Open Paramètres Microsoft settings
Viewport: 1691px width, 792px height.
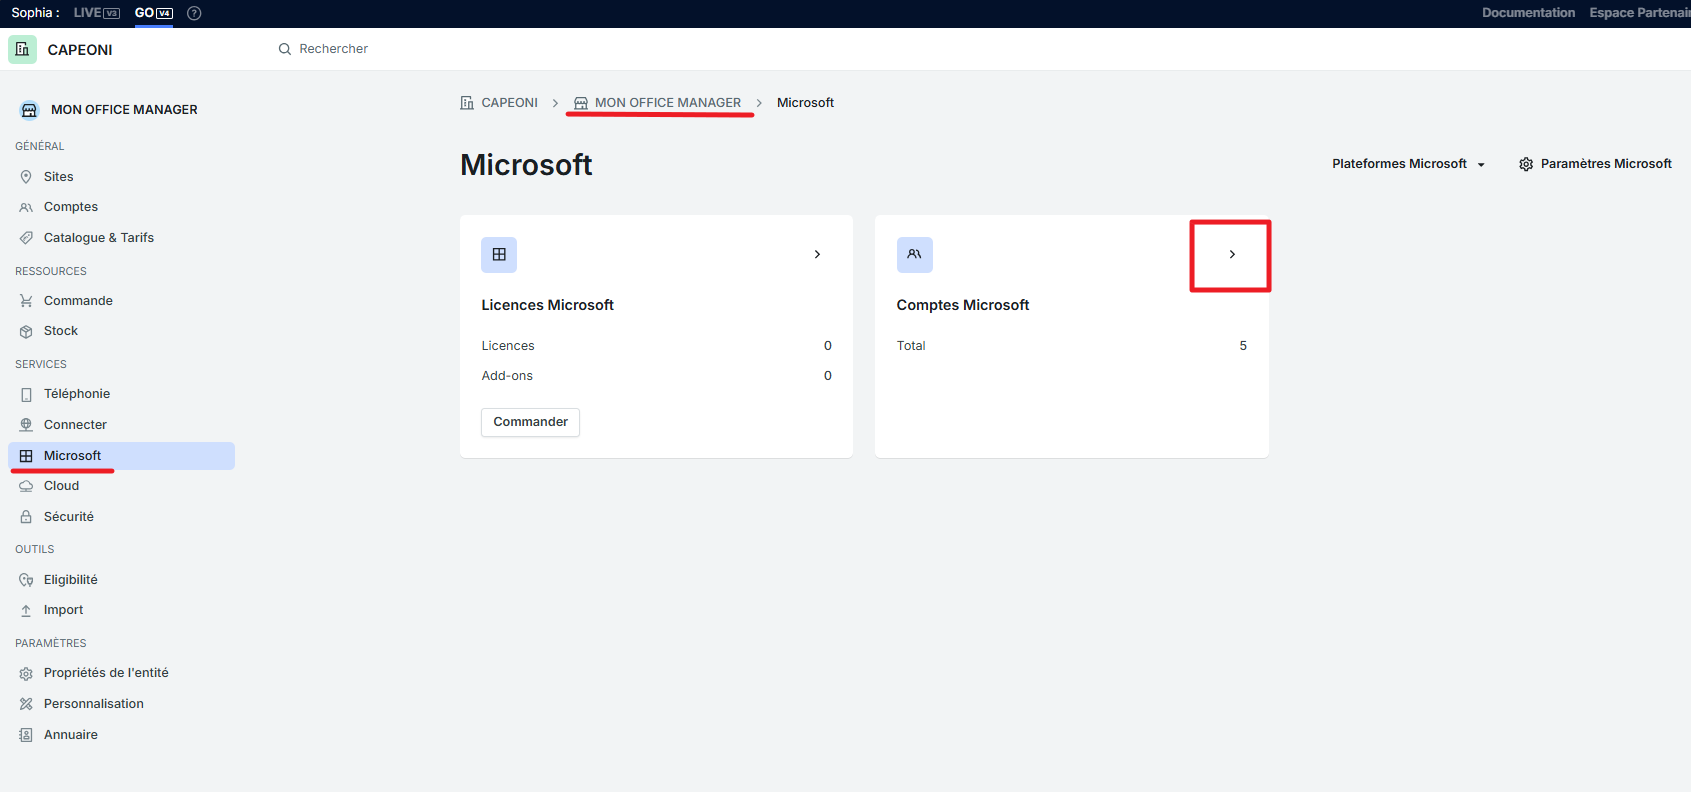point(1595,164)
